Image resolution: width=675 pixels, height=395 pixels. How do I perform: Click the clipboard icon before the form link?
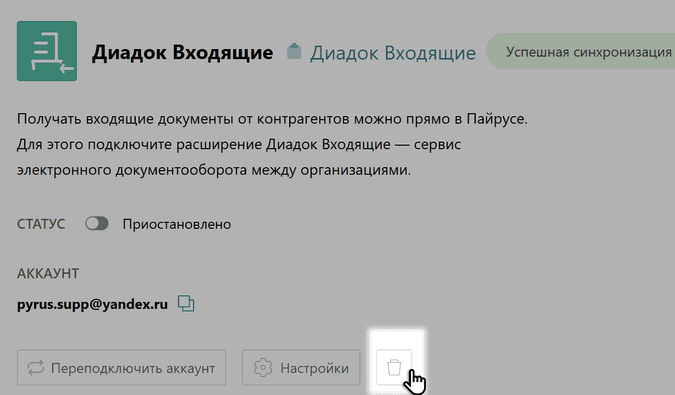pos(294,52)
